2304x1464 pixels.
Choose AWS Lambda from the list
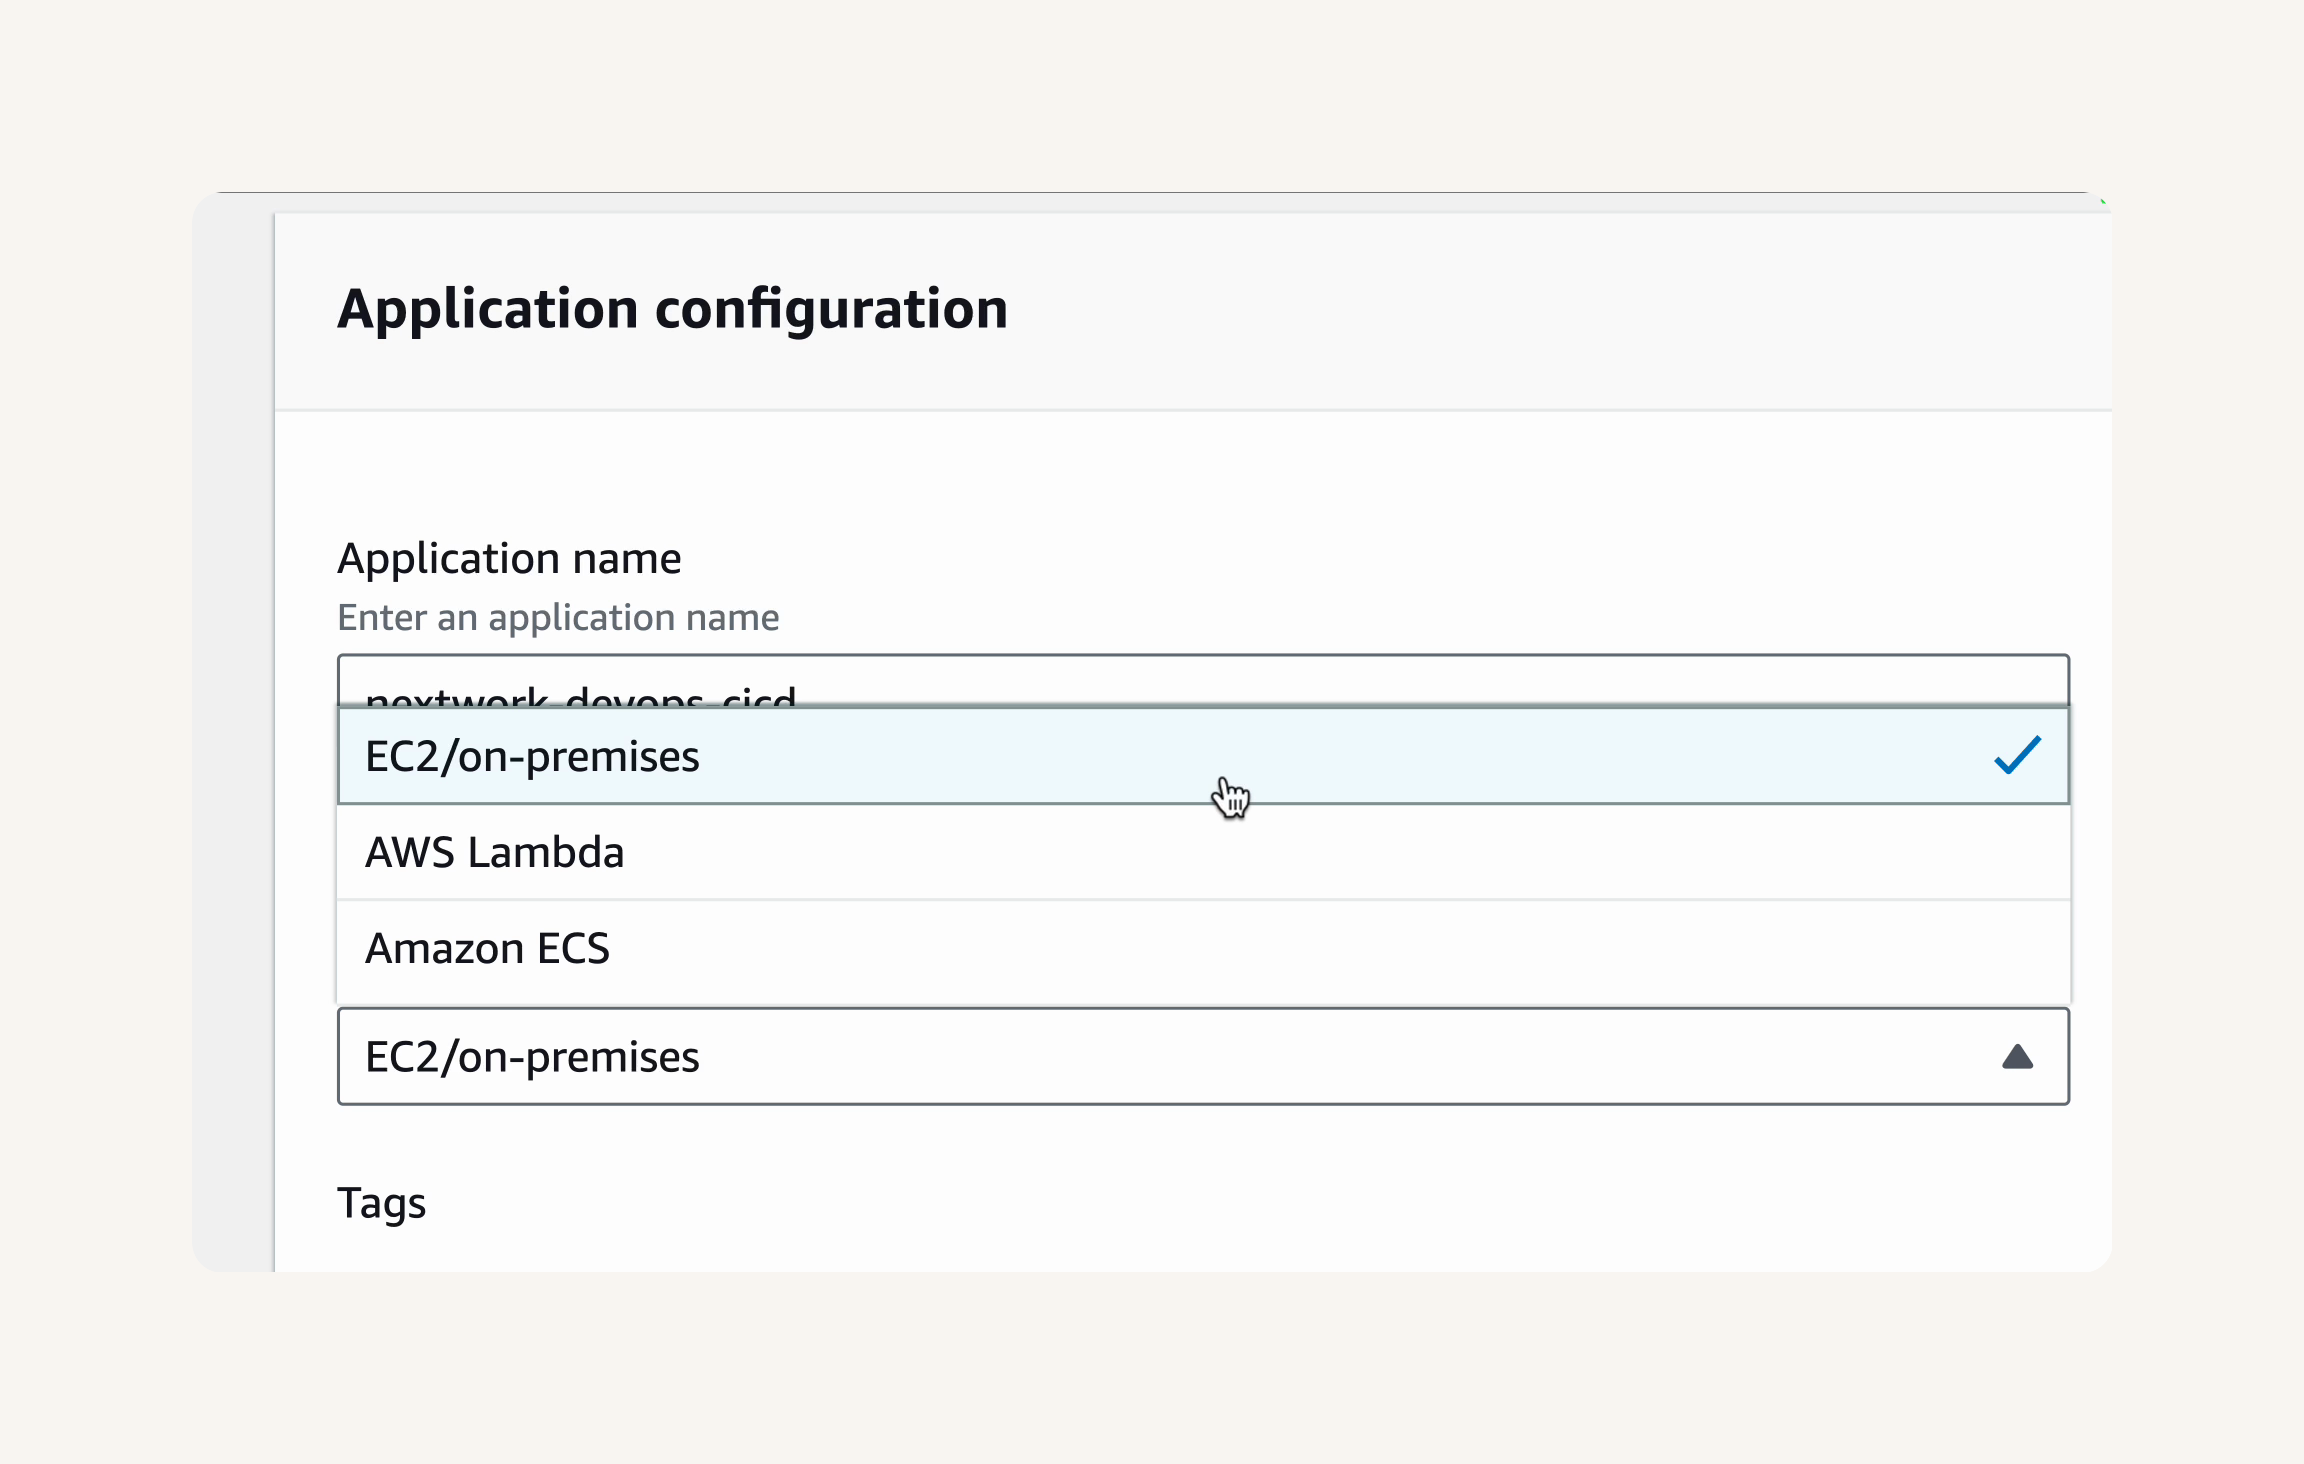[x=1203, y=852]
